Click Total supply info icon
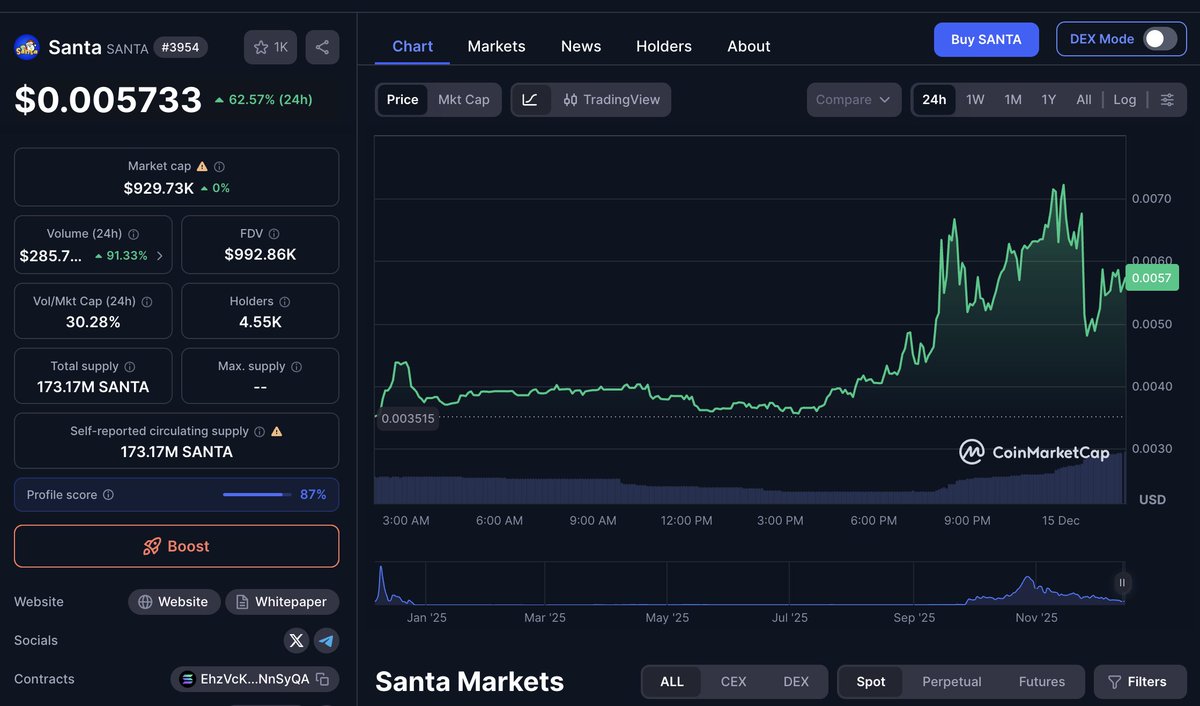This screenshot has width=1200, height=706. click(129, 367)
